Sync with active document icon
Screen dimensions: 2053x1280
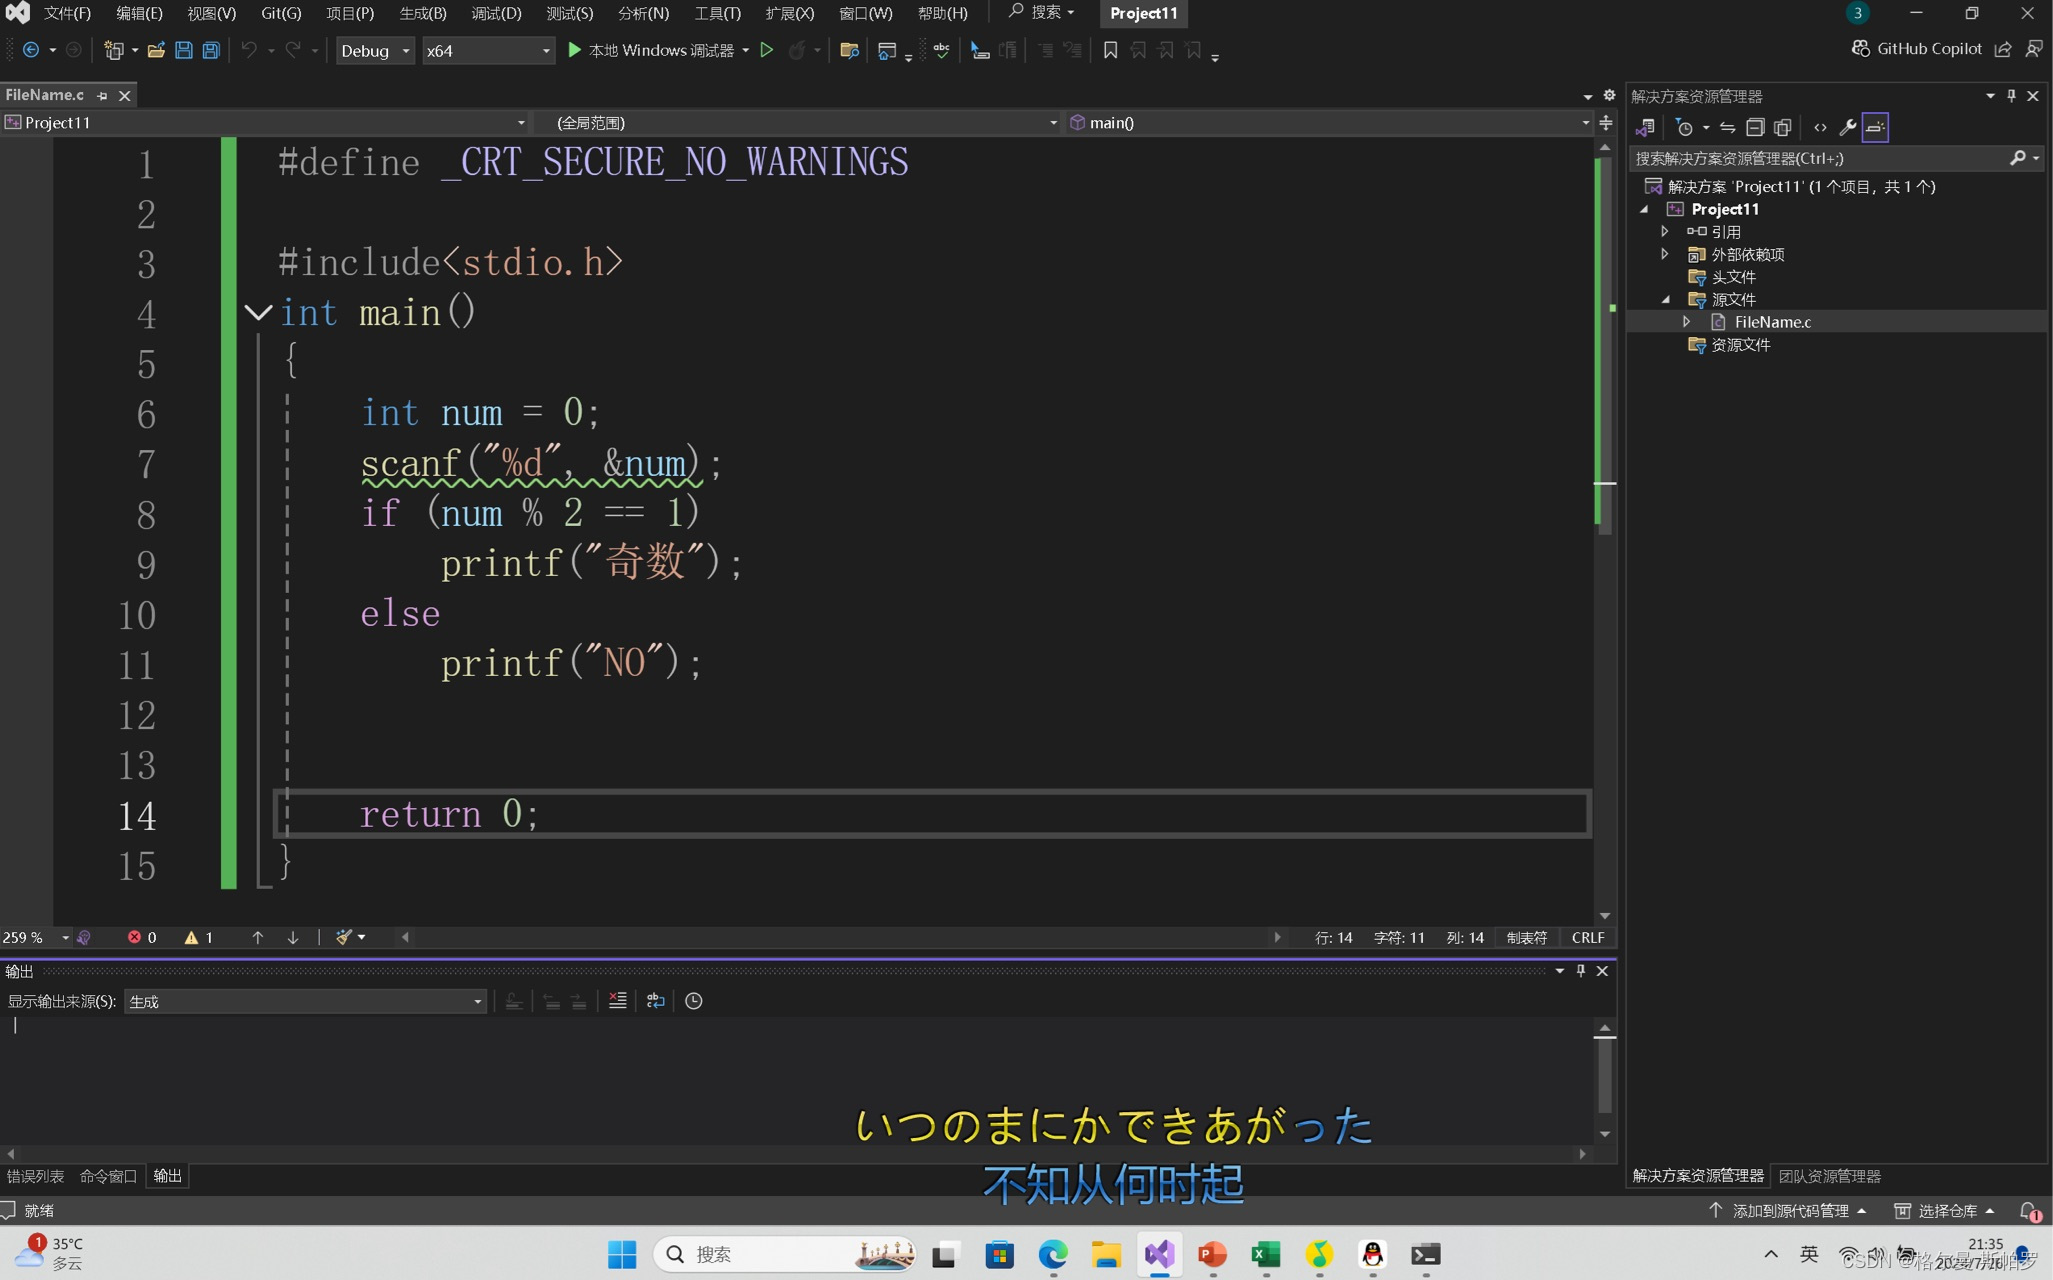(1727, 127)
